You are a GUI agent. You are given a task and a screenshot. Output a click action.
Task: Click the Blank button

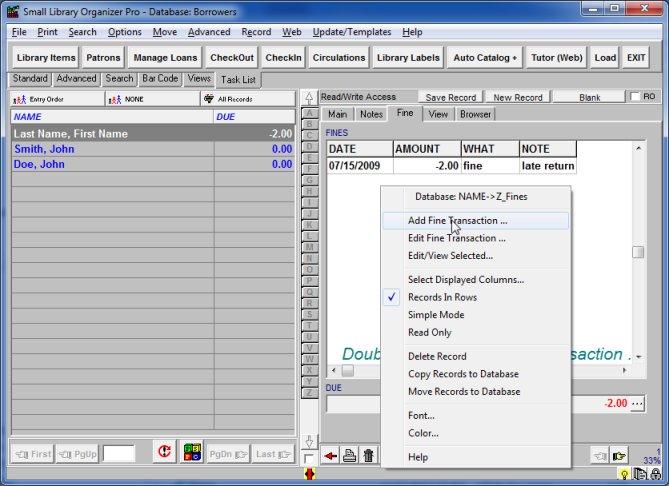point(590,97)
